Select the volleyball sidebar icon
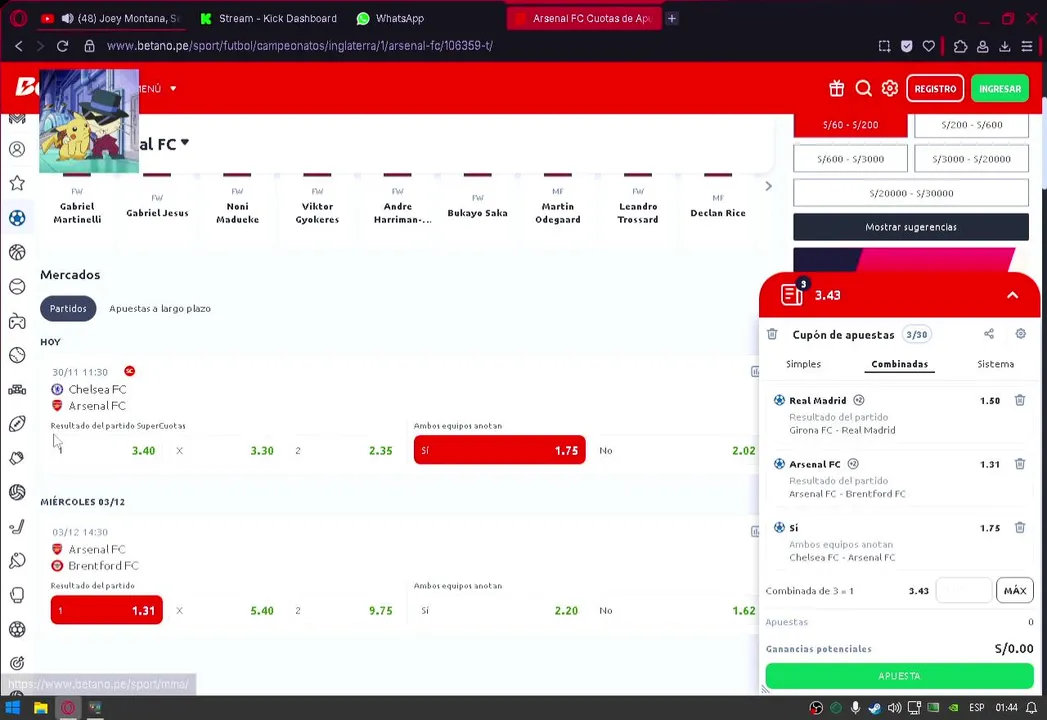The image size is (1047, 720). point(17,492)
